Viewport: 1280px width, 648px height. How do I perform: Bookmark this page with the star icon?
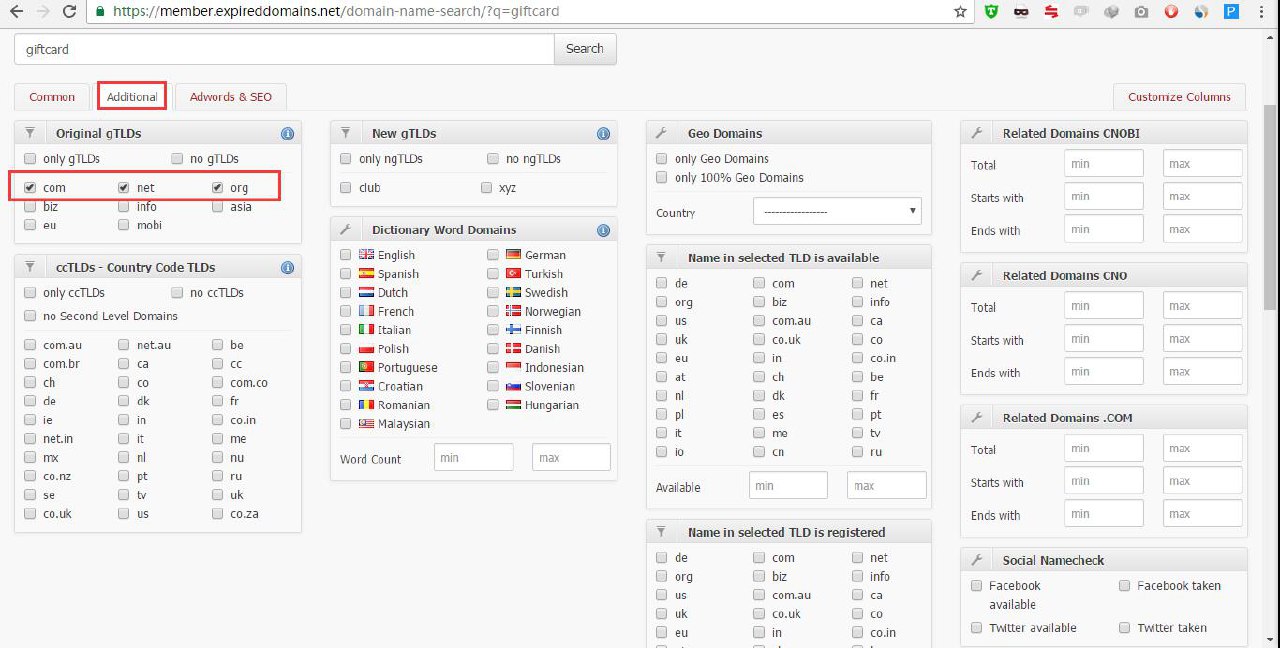pos(960,12)
